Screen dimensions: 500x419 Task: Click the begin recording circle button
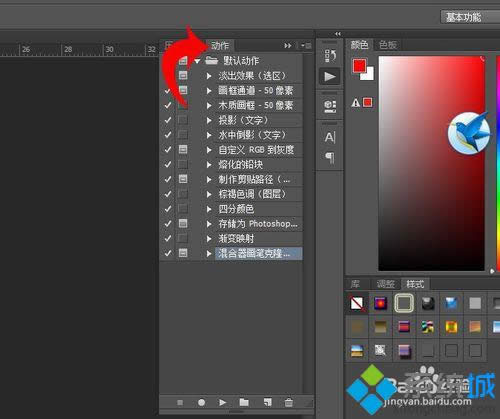click(201, 403)
